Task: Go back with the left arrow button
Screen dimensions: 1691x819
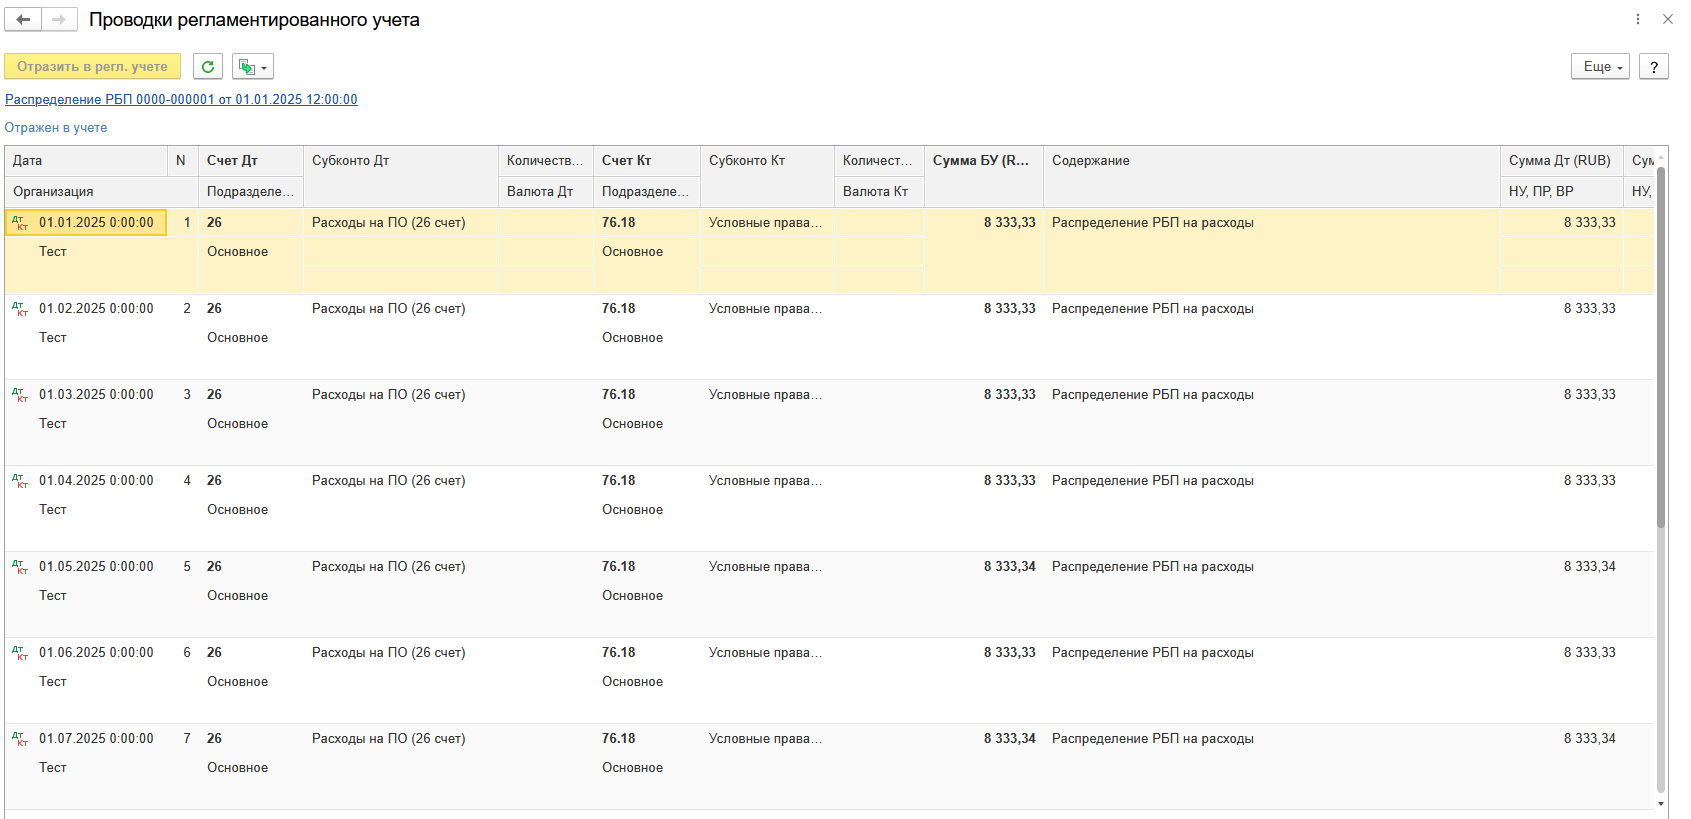Action: click(23, 19)
